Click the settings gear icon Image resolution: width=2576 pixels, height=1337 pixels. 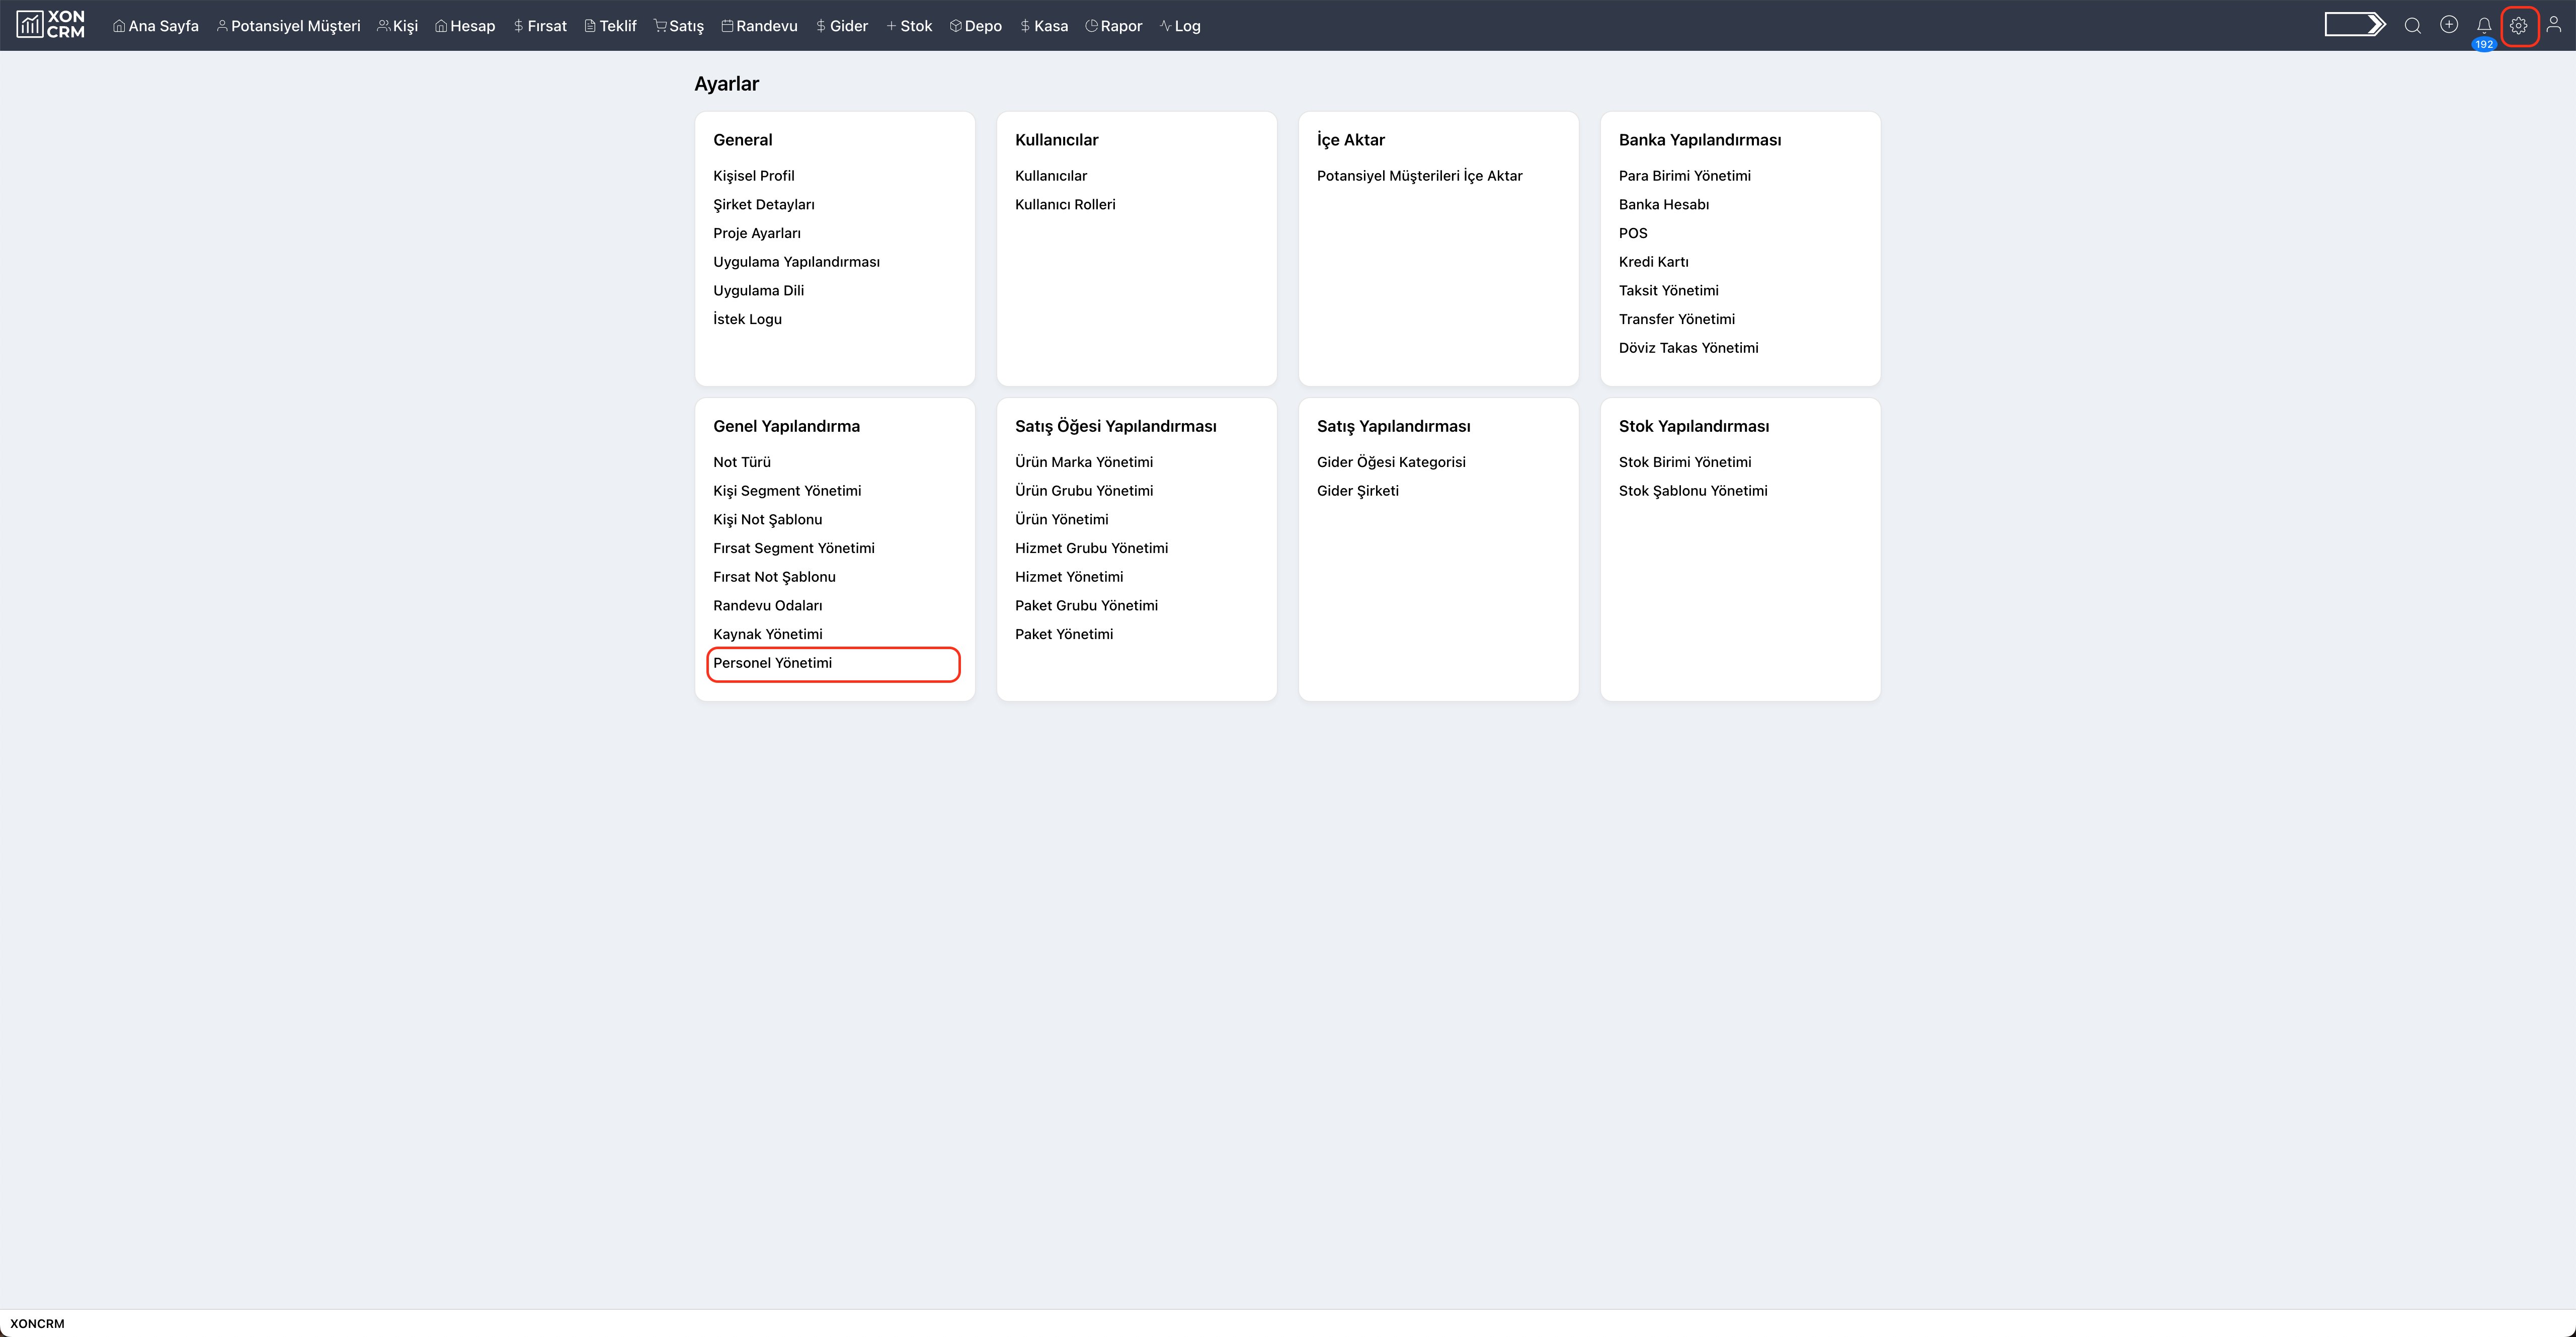(x=2518, y=26)
